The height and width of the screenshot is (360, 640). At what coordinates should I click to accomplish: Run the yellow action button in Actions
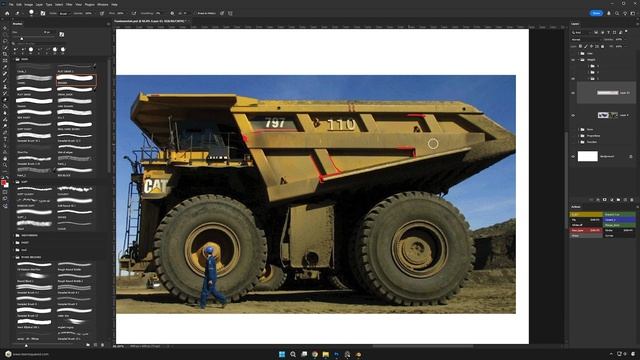(x=586, y=214)
